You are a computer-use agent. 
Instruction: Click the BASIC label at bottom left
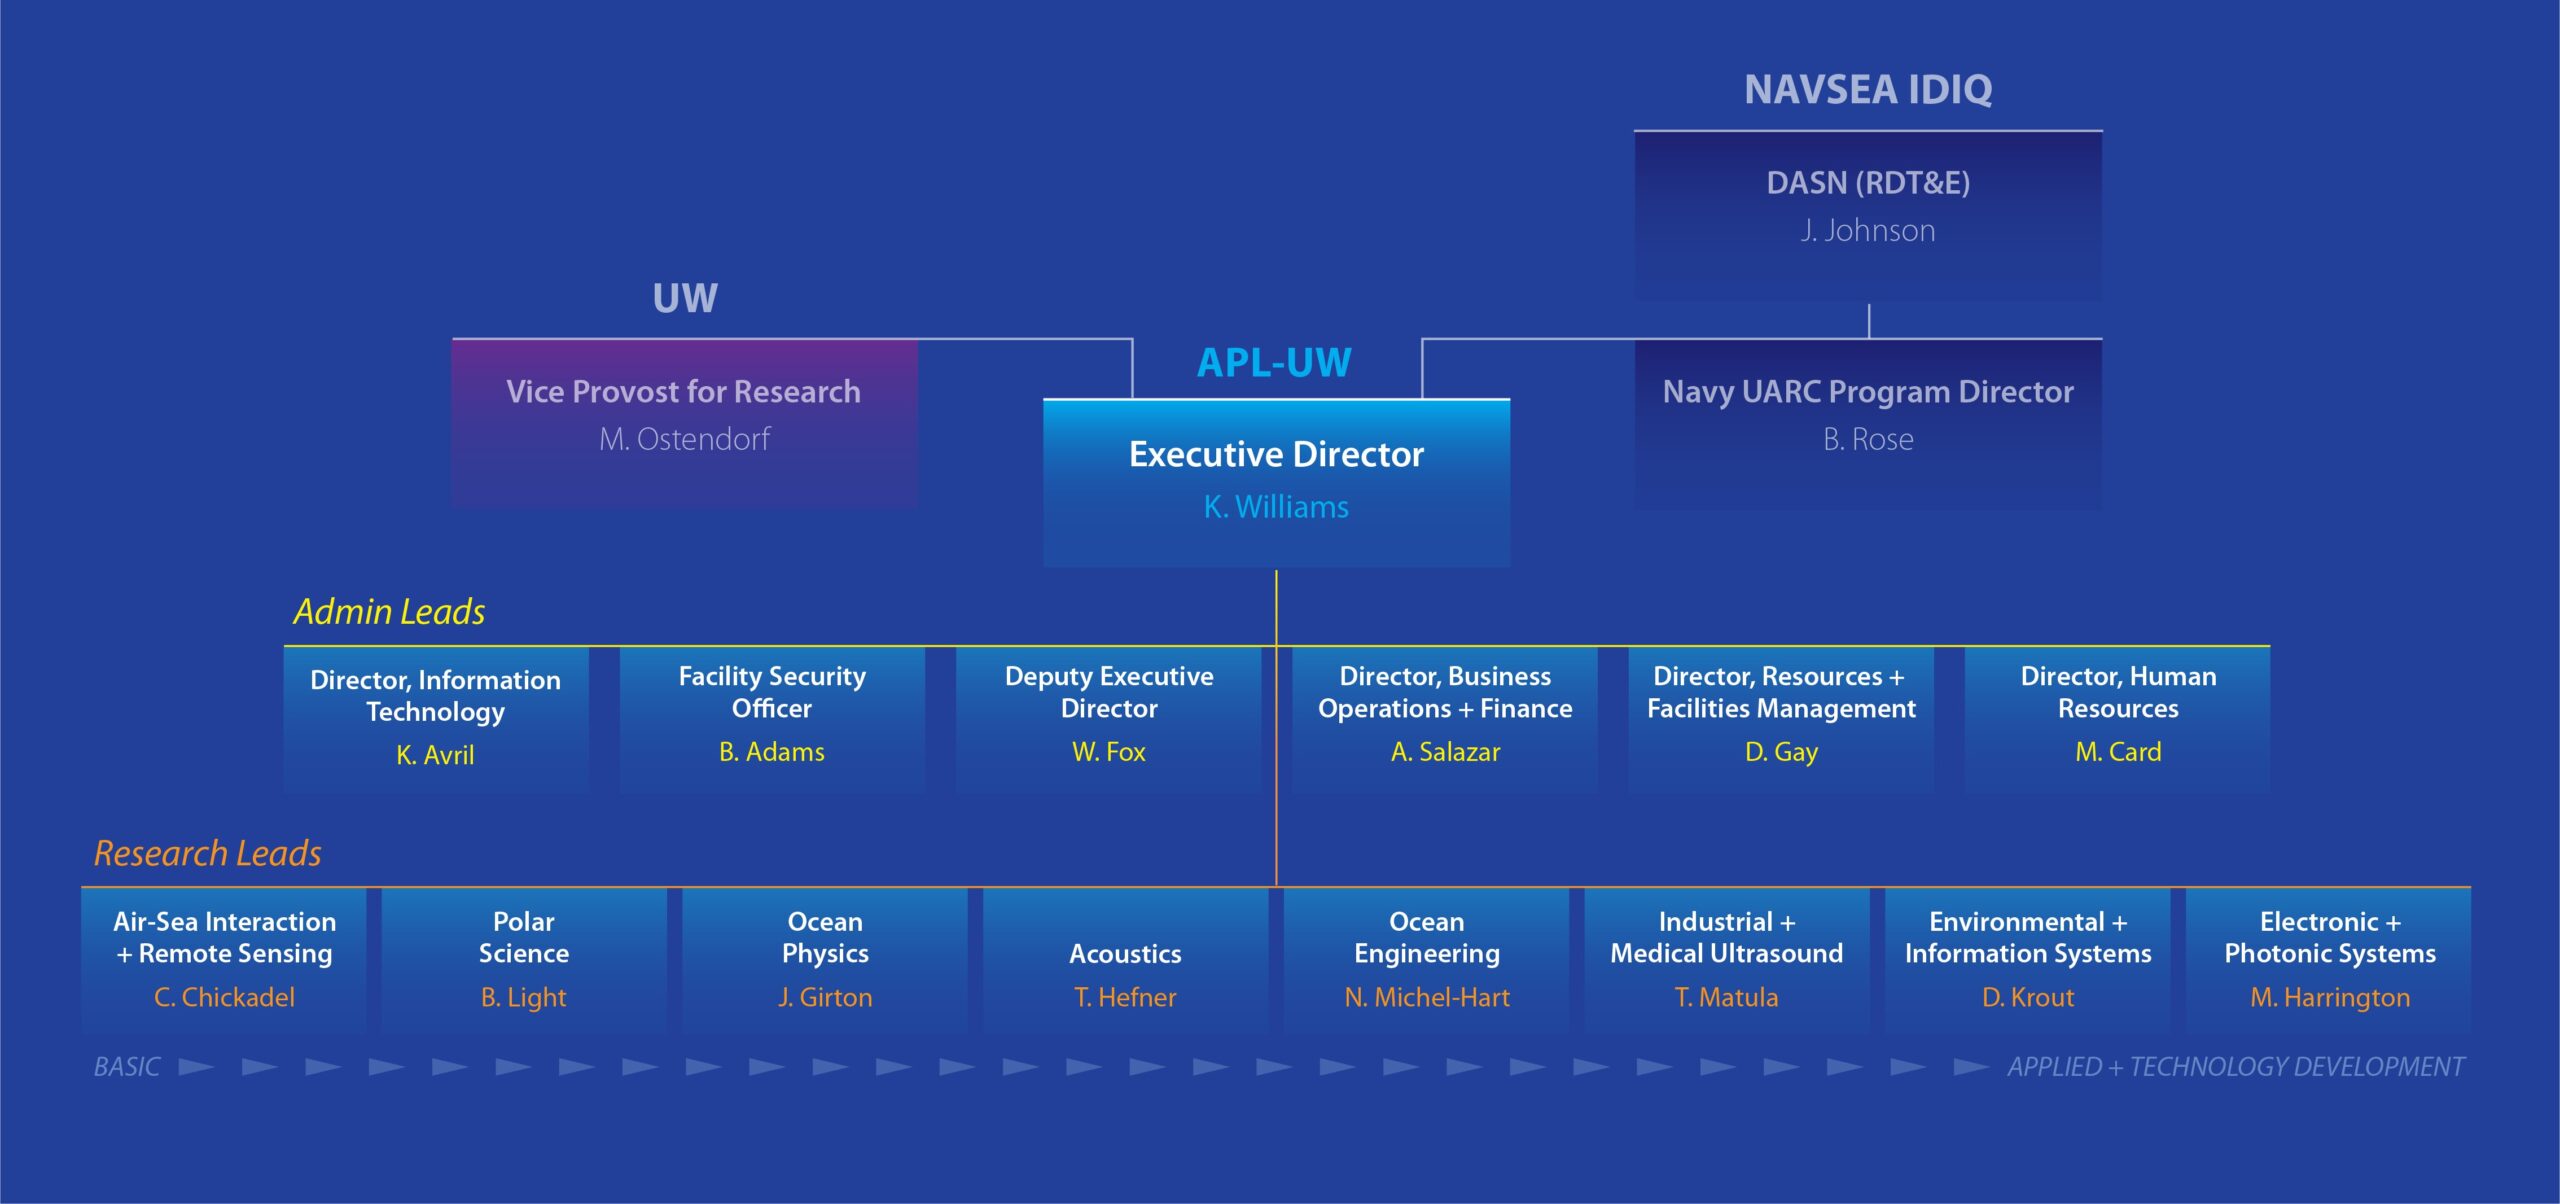(x=127, y=1067)
